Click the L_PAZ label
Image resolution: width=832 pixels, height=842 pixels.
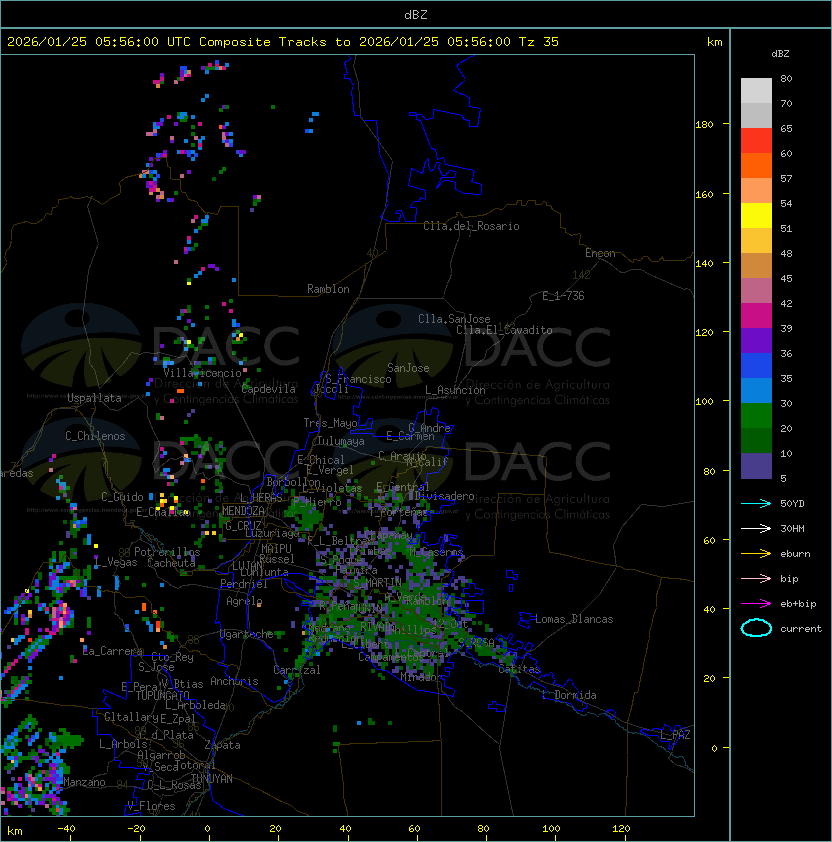(x=675, y=735)
